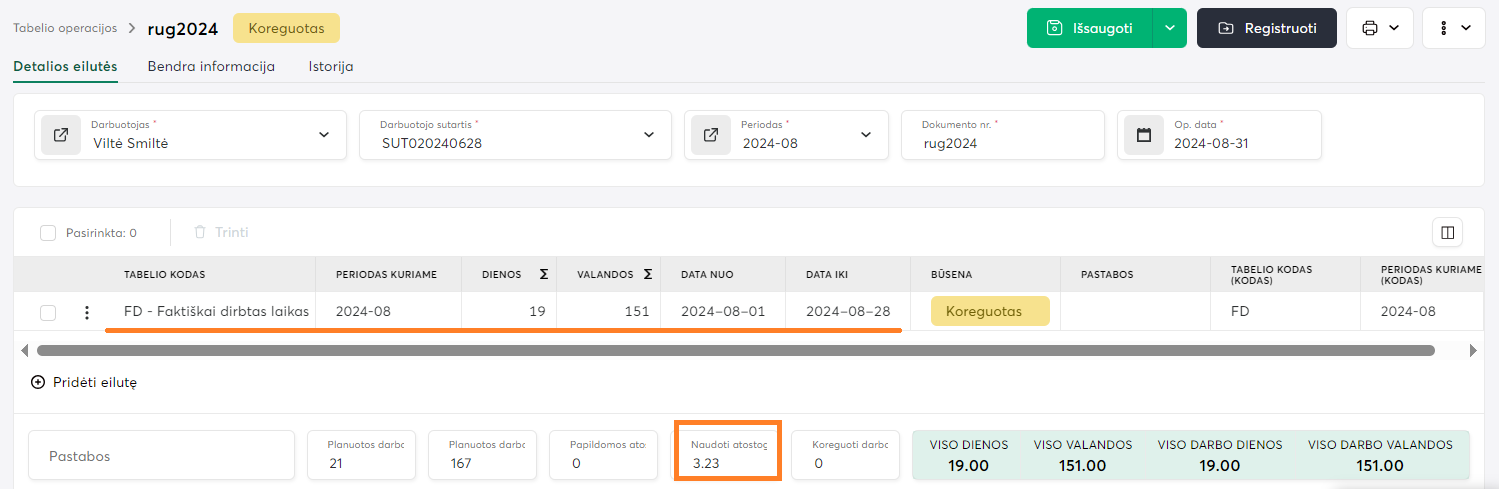Toggle the select-all Pasirinkta checkbox

coord(48,233)
